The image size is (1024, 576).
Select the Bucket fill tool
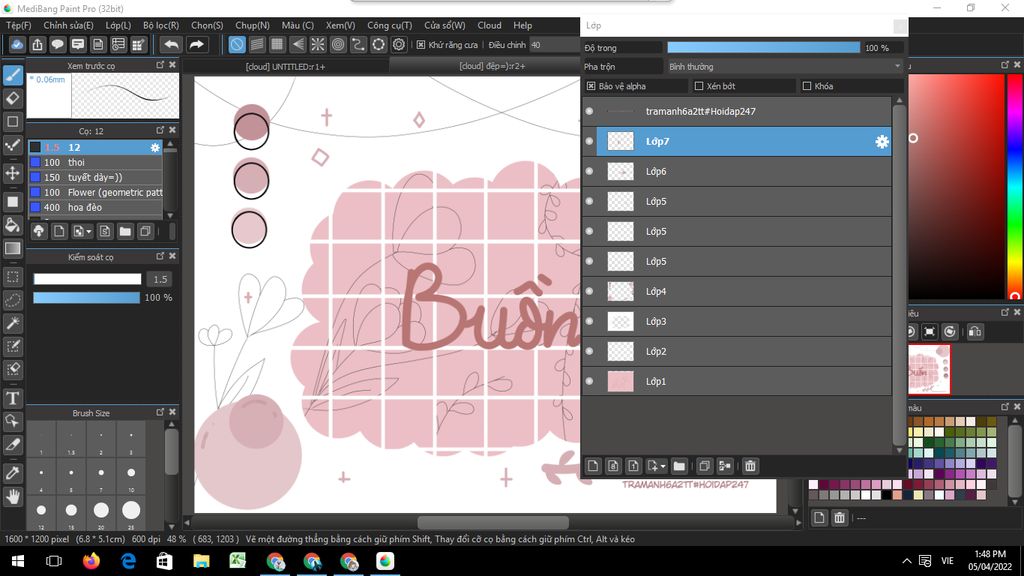tap(13, 225)
